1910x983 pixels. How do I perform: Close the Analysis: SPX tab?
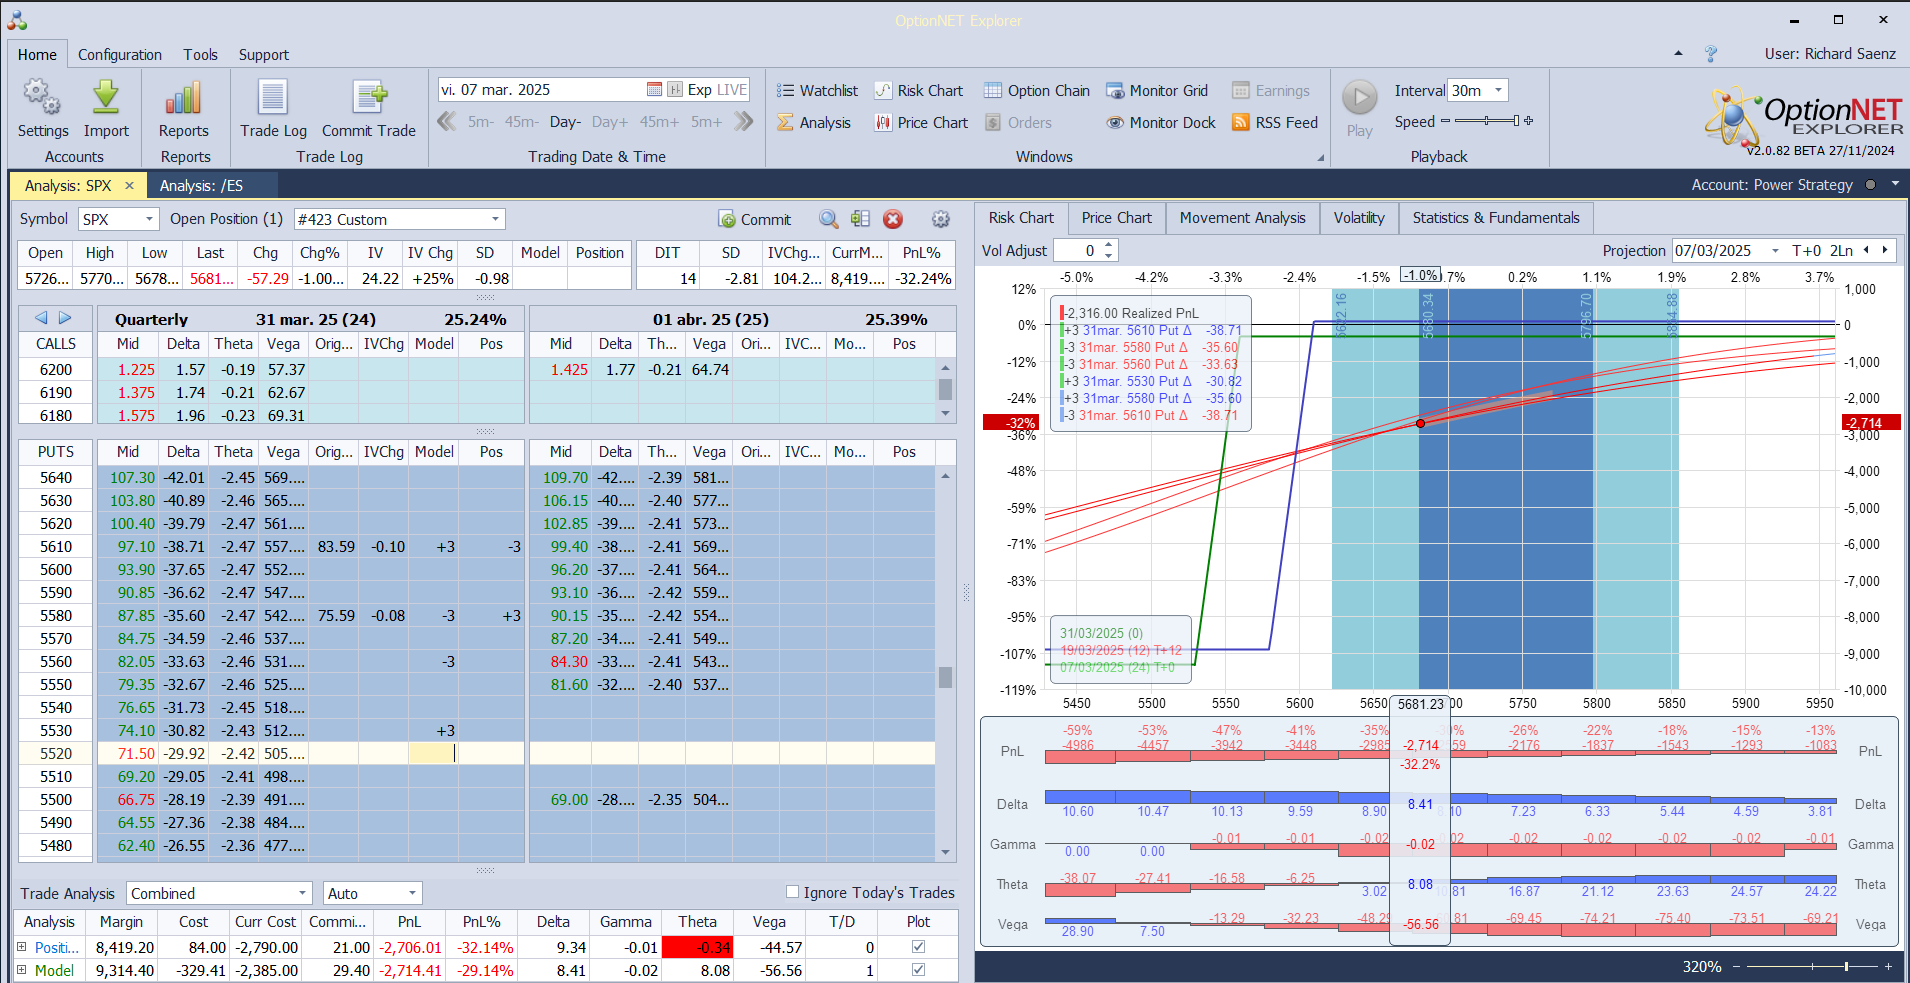point(129,185)
